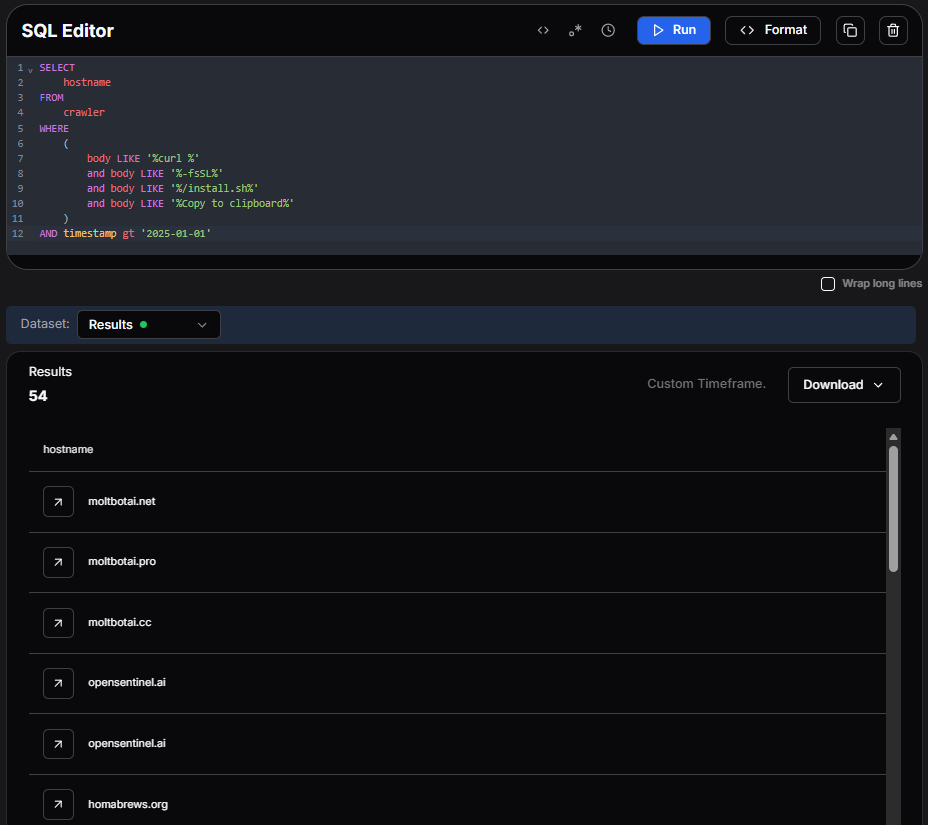Open the moltbotai.net external link arrow
Viewport: 928px width, 825px height.
point(58,501)
